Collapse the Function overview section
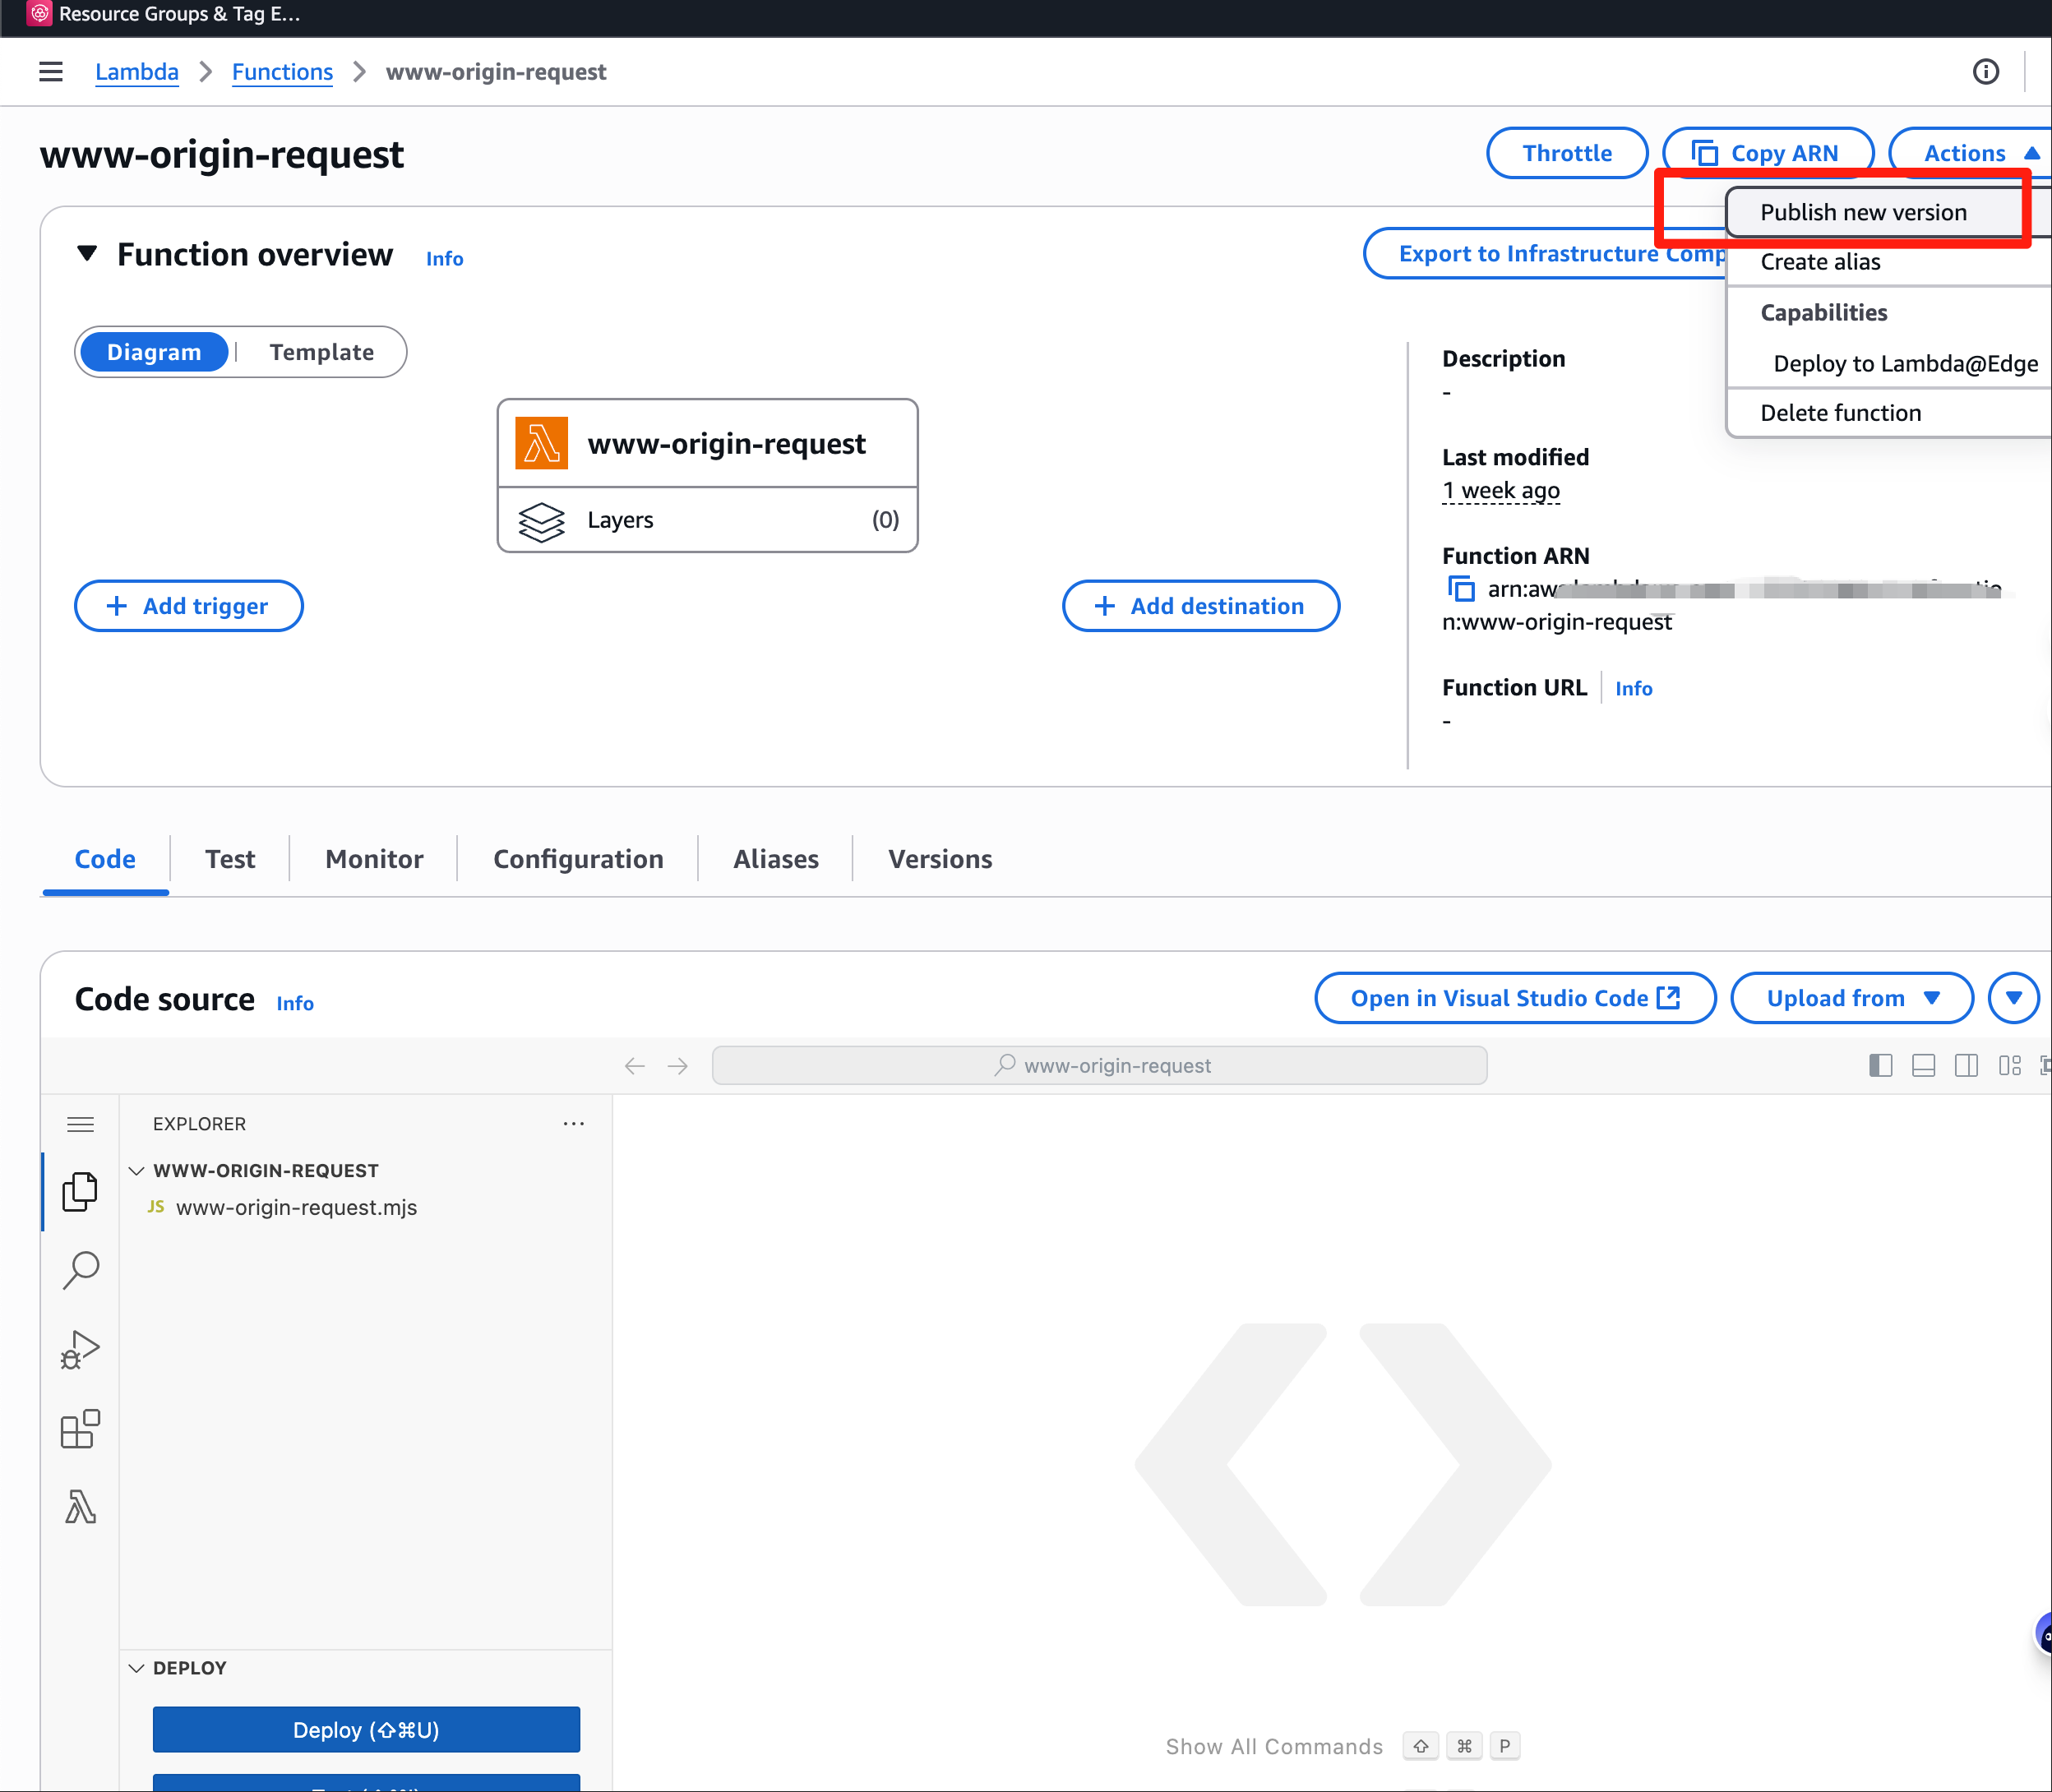2052x1792 pixels. (88, 254)
